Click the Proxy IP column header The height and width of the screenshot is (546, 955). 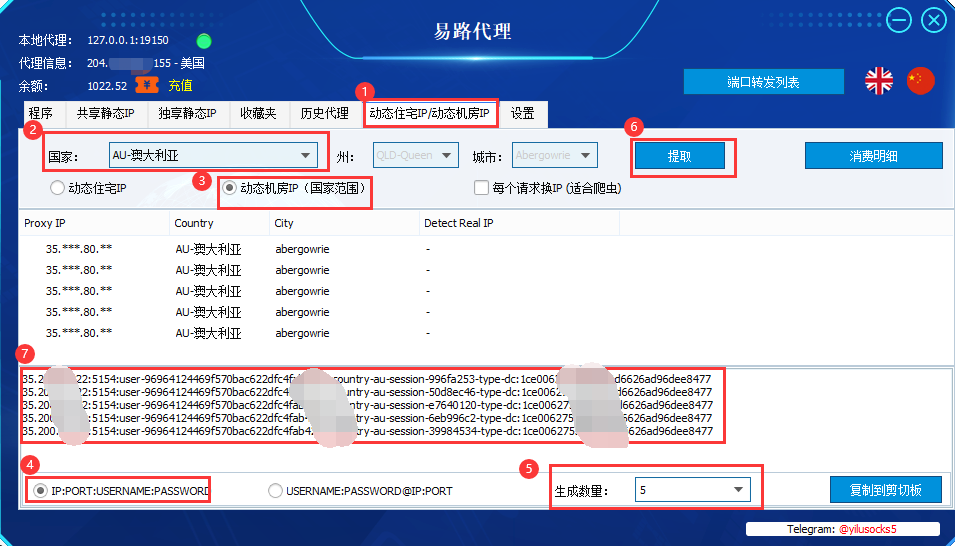click(94, 223)
